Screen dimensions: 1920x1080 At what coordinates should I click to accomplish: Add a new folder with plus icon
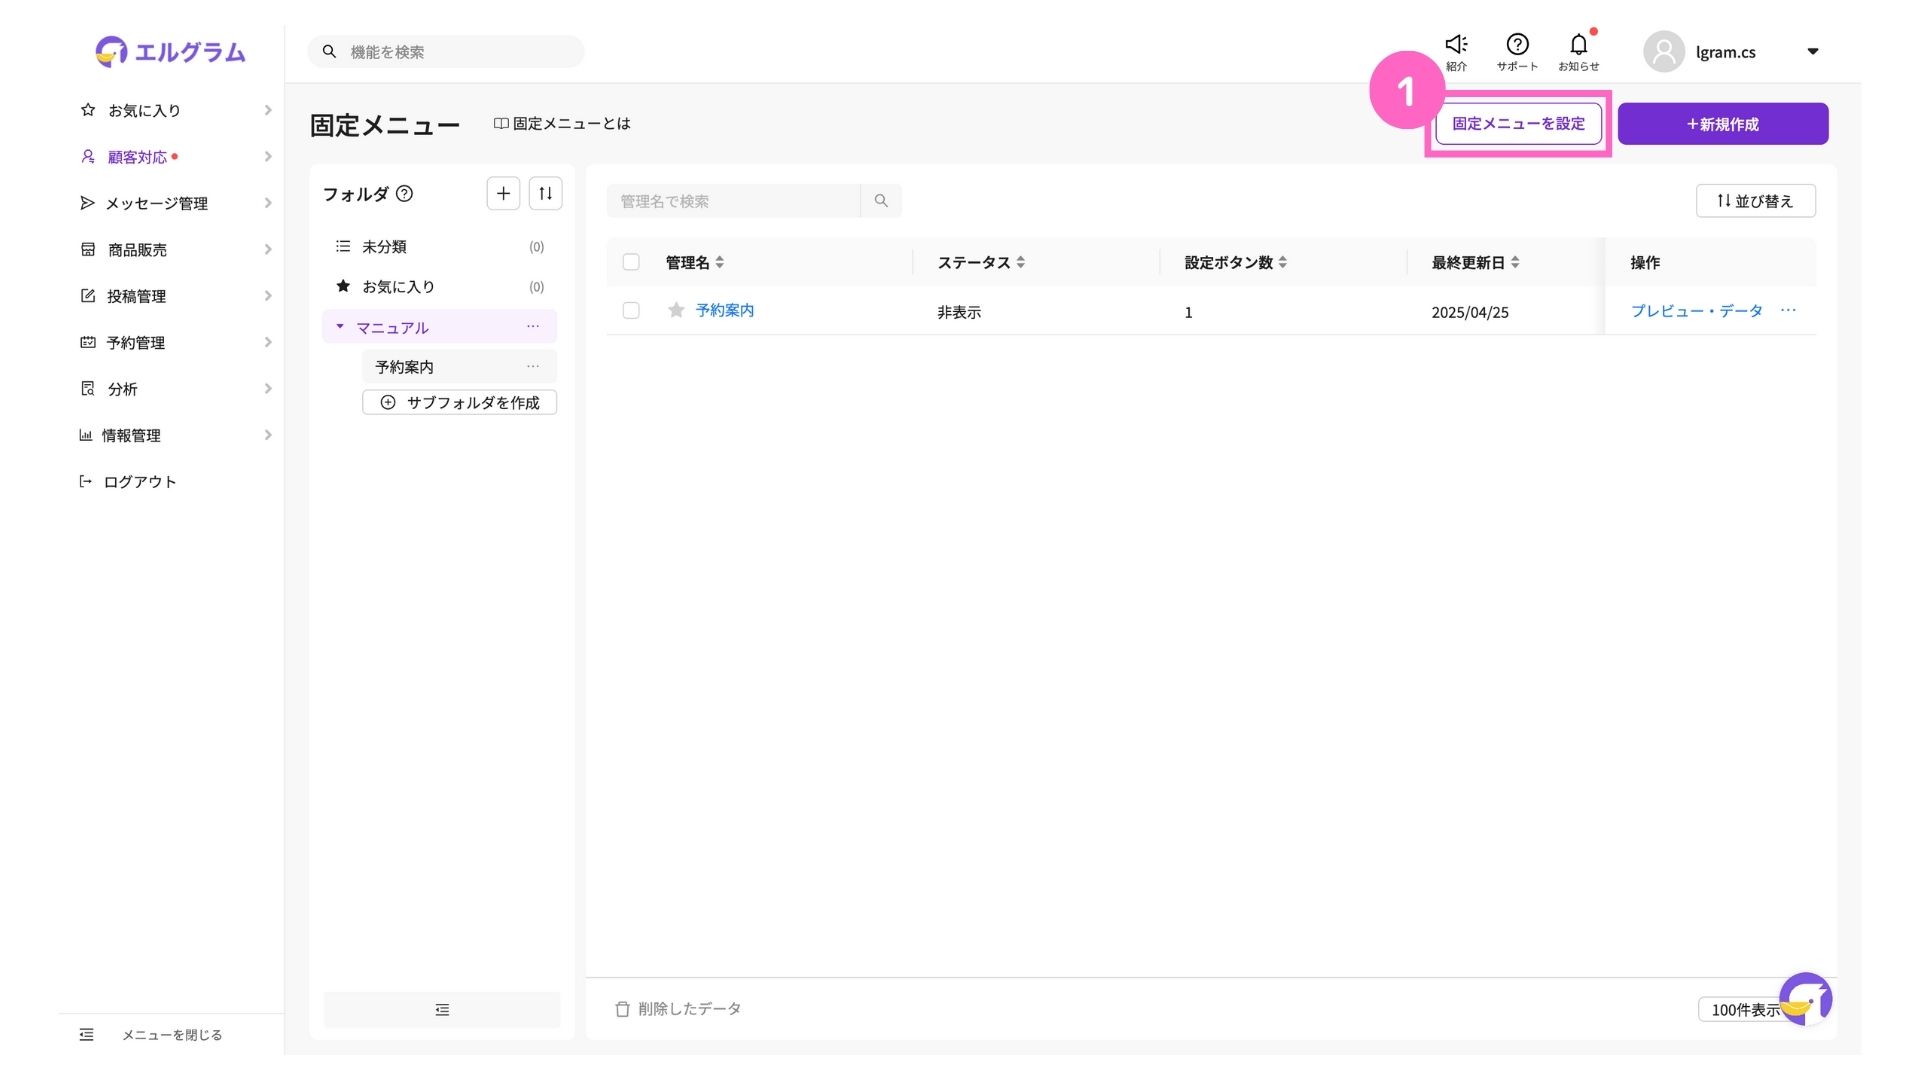tap(503, 194)
